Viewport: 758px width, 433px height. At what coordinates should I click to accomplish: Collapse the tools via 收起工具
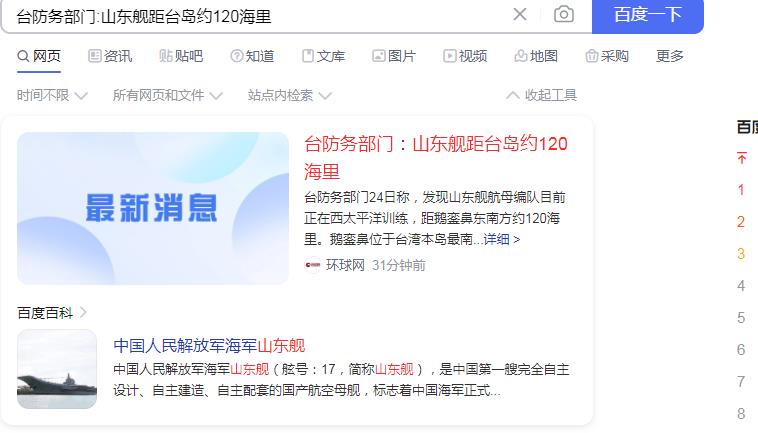pos(541,95)
